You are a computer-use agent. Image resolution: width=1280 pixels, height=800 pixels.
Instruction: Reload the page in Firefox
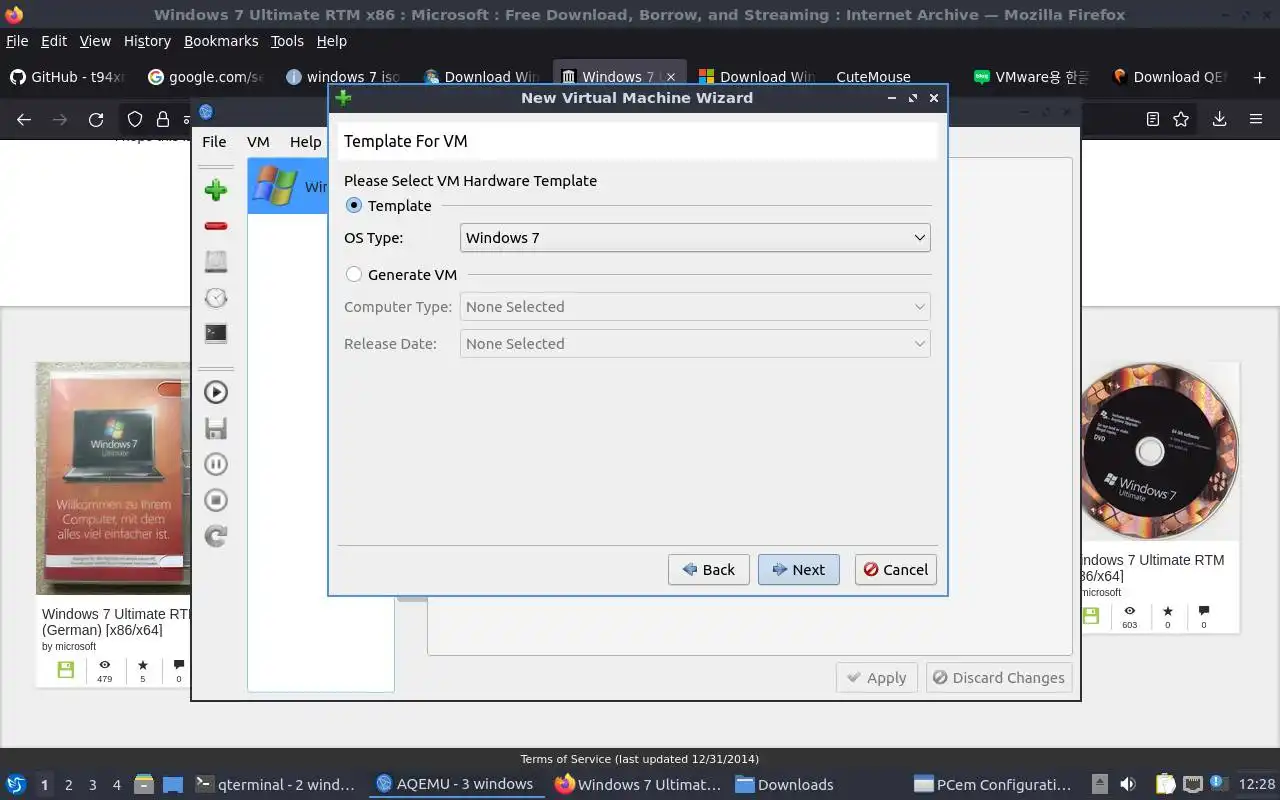96,119
